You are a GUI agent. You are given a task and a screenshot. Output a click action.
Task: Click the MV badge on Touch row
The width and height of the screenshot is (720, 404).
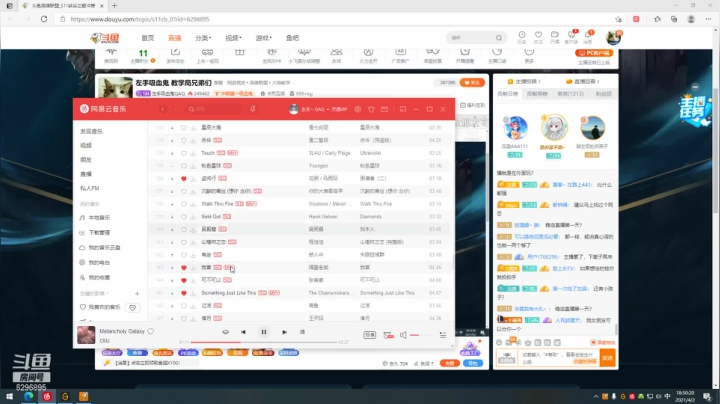tap(232, 153)
